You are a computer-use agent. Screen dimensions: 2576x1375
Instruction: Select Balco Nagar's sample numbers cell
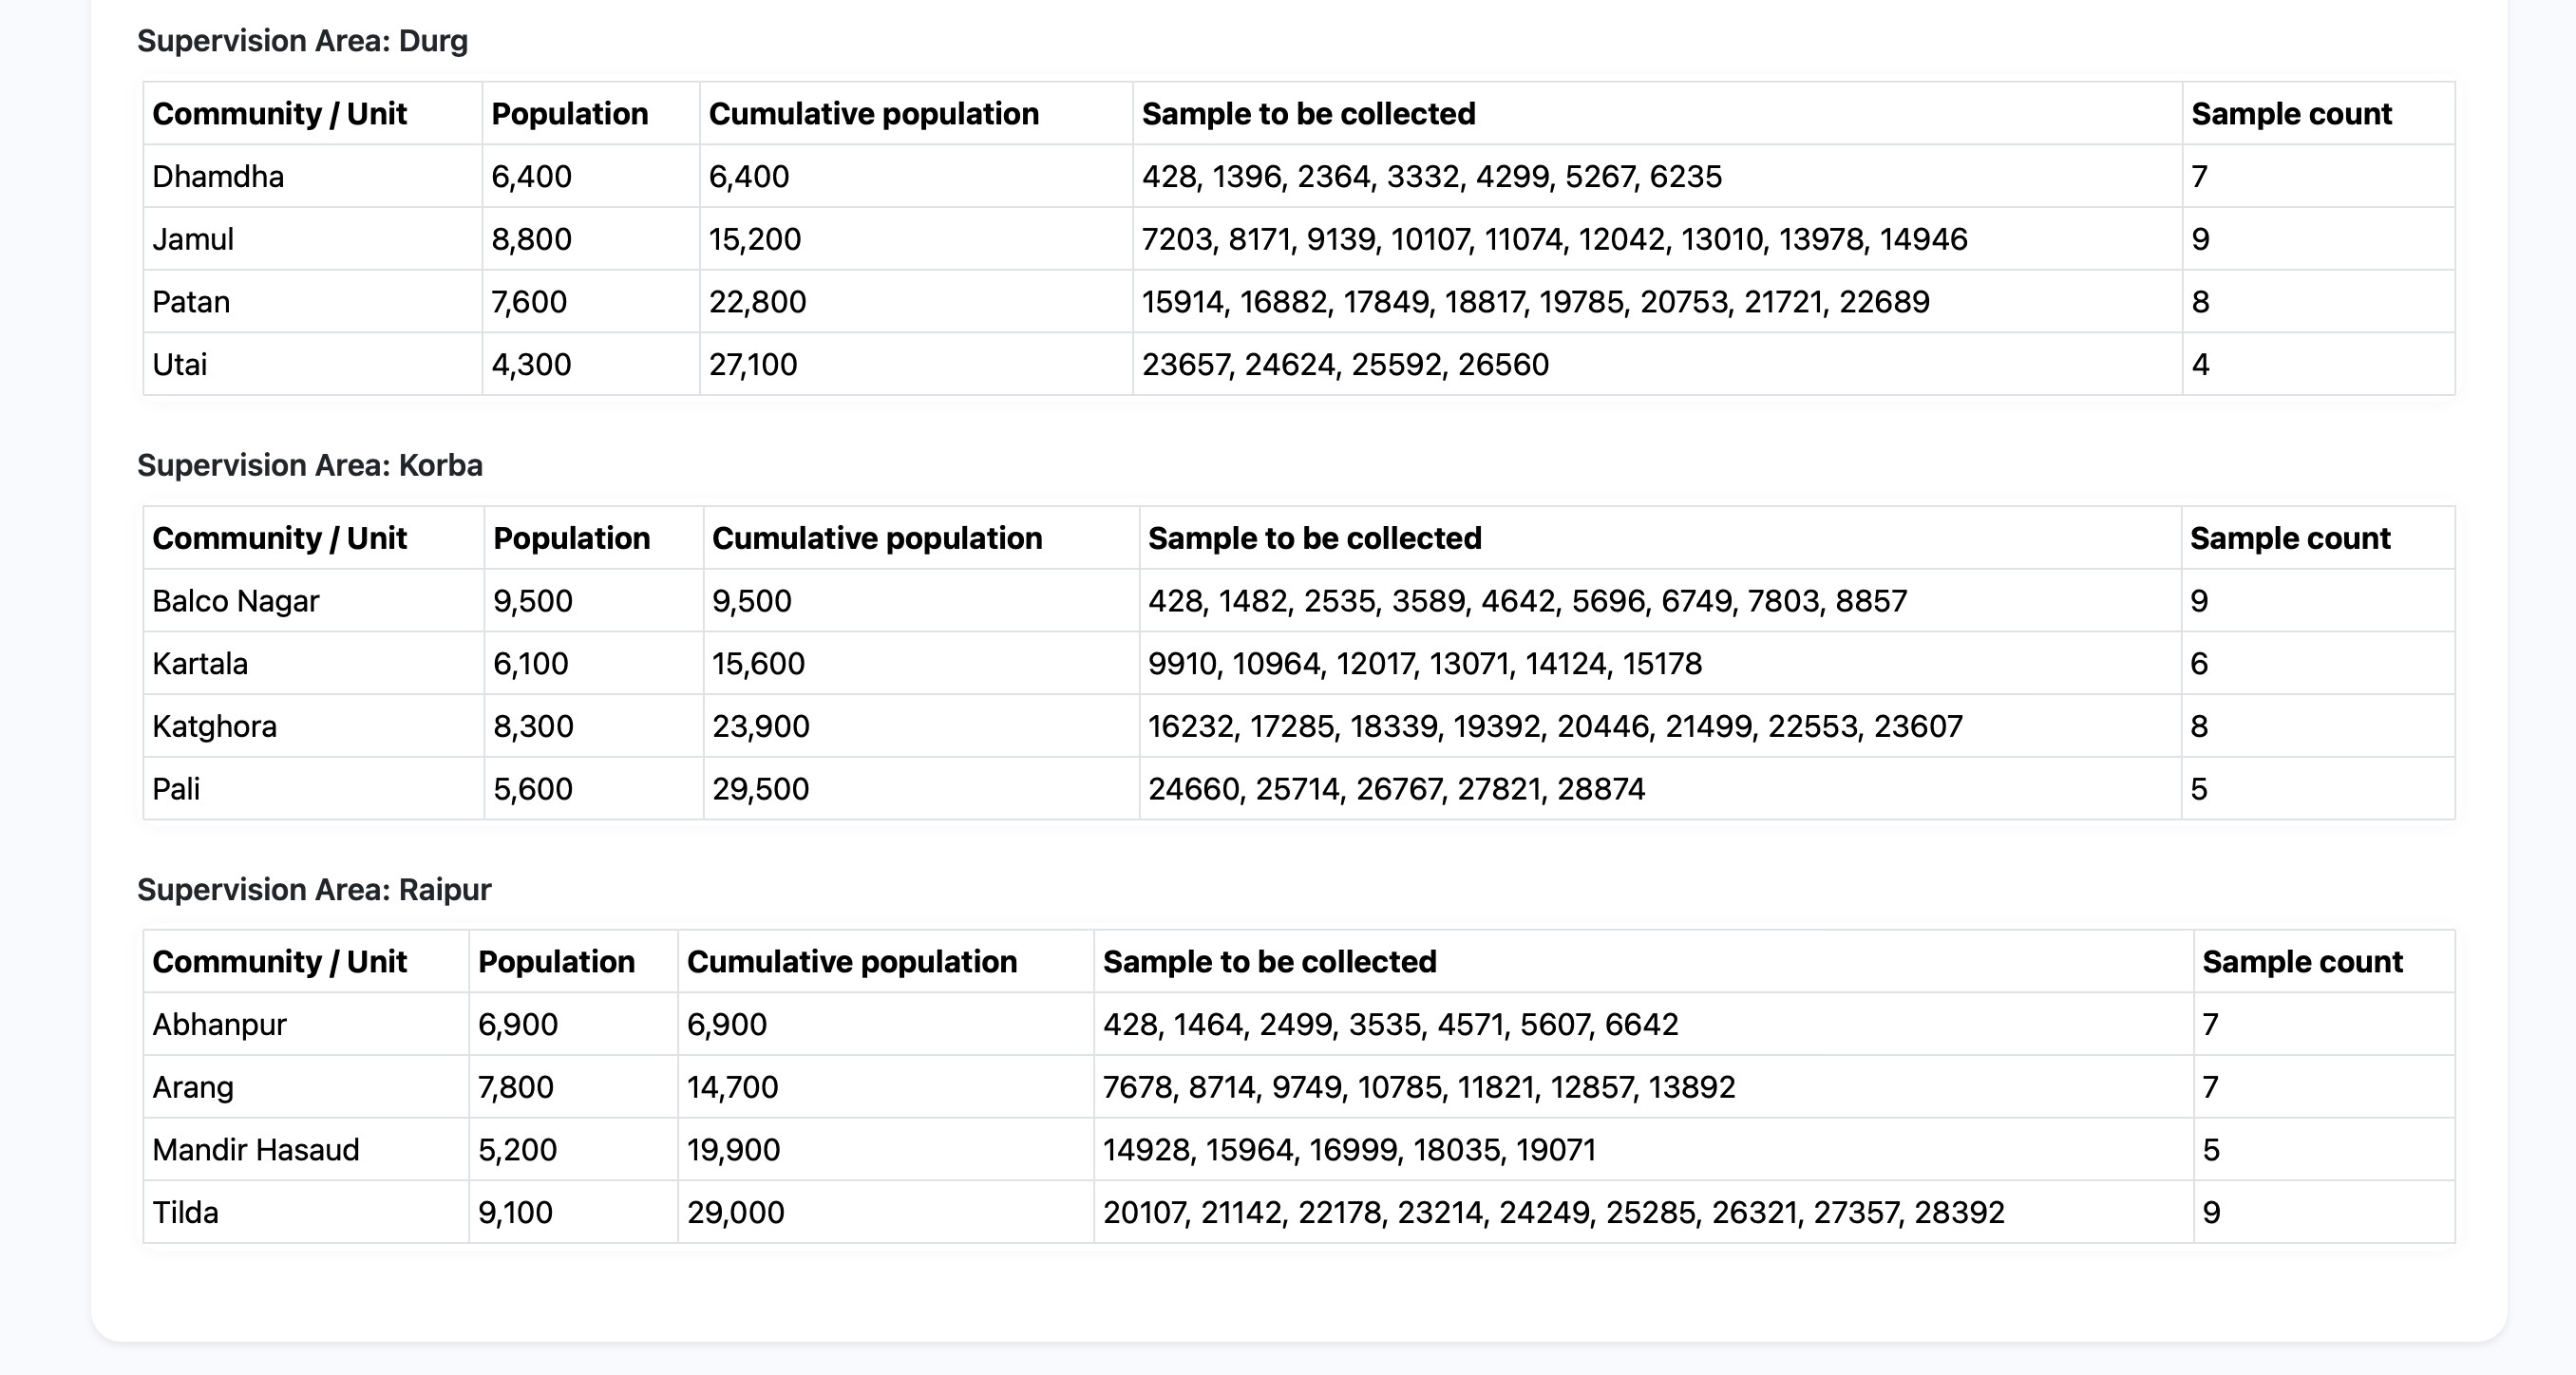[x=1527, y=601]
